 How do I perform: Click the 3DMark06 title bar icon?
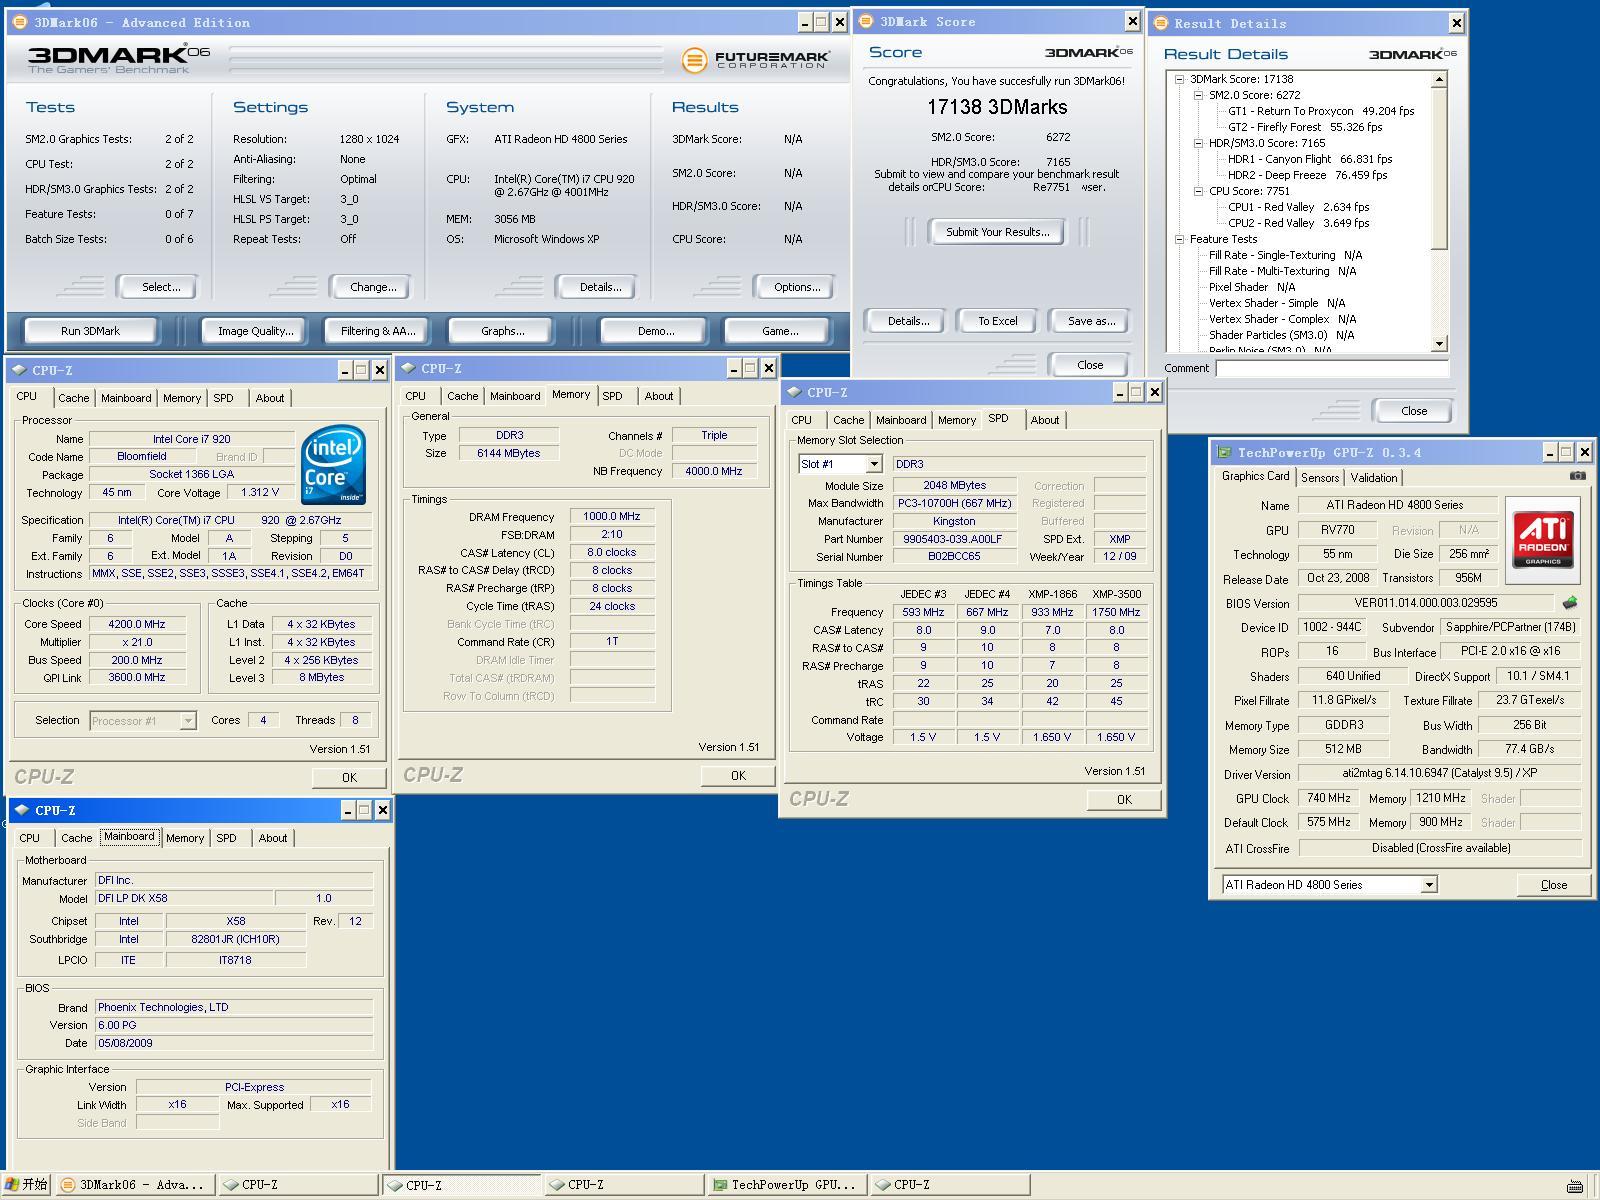(21, 22)
